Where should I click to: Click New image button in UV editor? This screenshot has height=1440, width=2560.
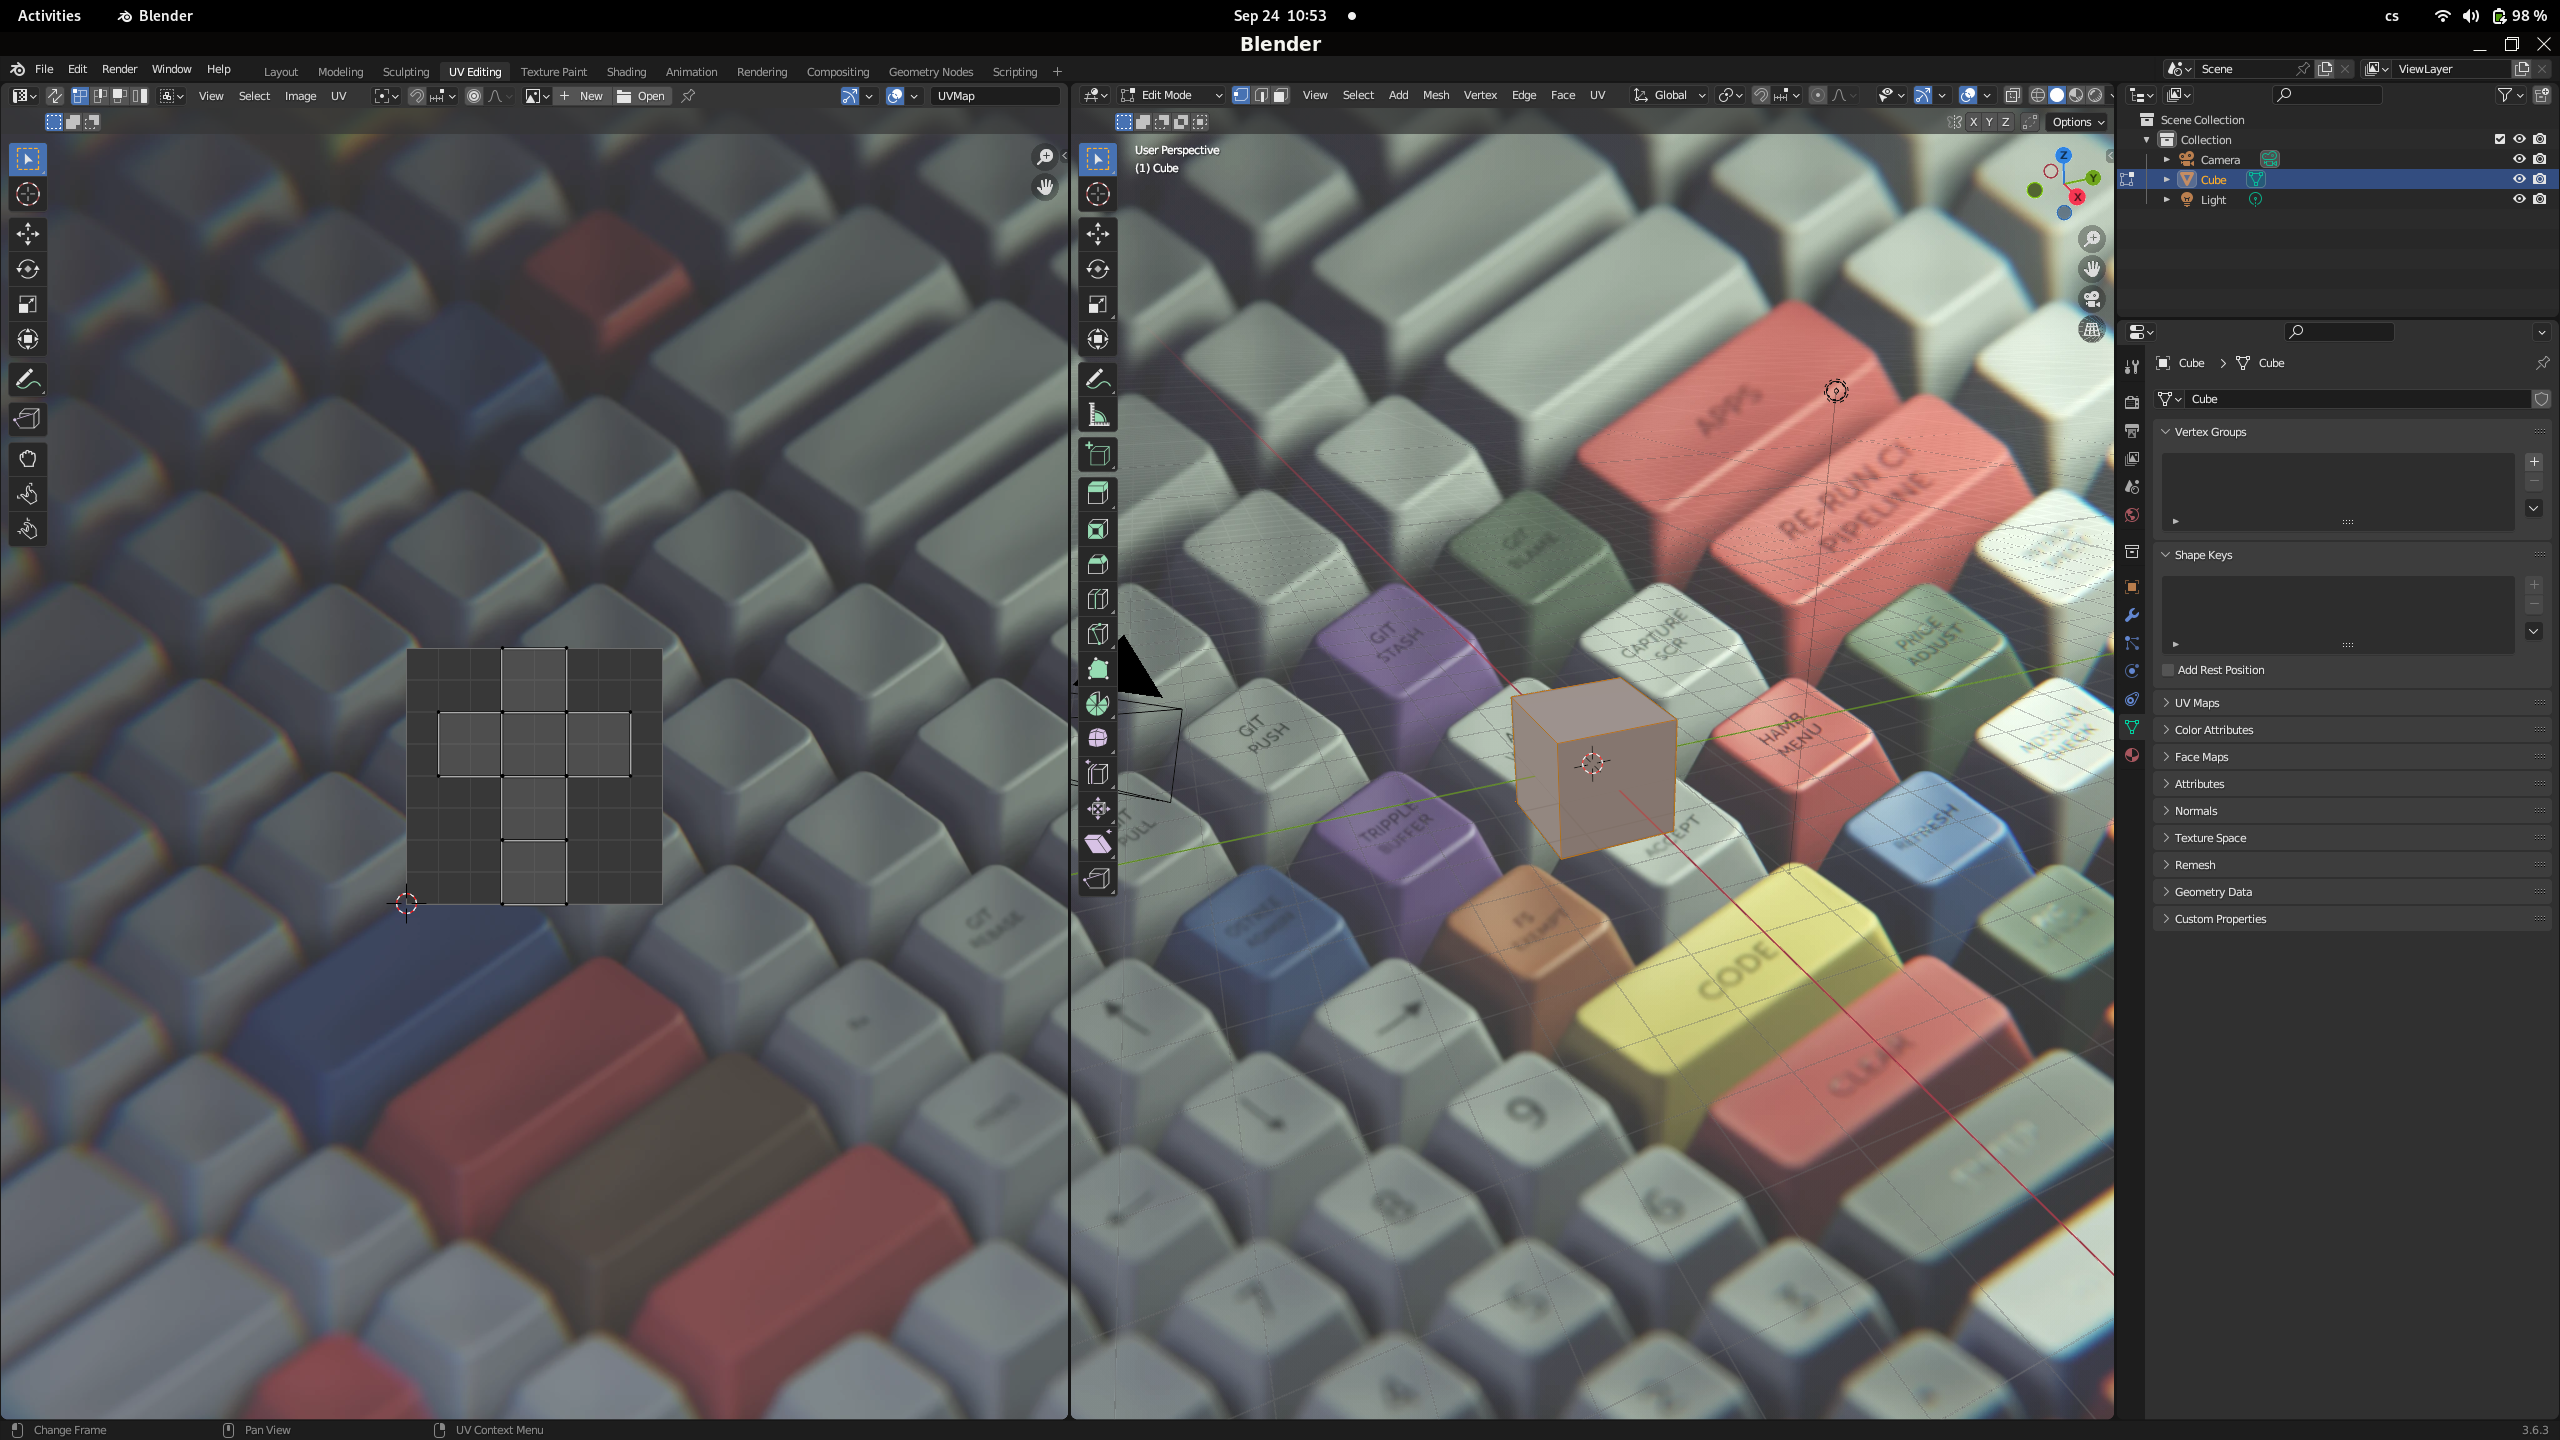click(581, 96)
